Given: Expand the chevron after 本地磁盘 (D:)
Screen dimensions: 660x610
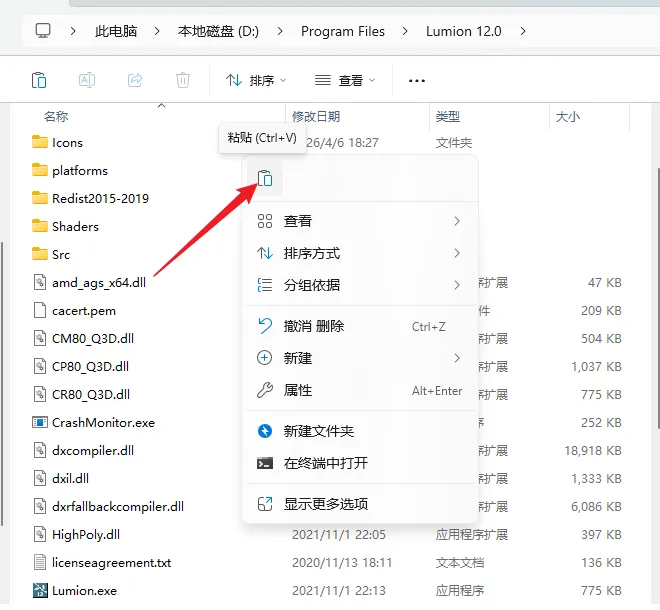Looking at the screenshot, I should [x=280, y=31].
